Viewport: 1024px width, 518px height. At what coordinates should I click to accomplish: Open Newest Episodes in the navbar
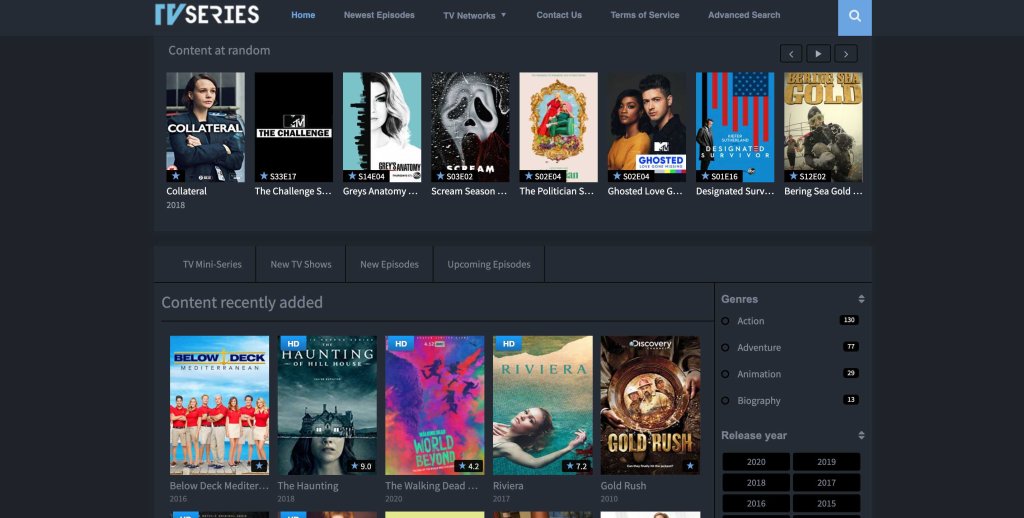tap(379, 14)
